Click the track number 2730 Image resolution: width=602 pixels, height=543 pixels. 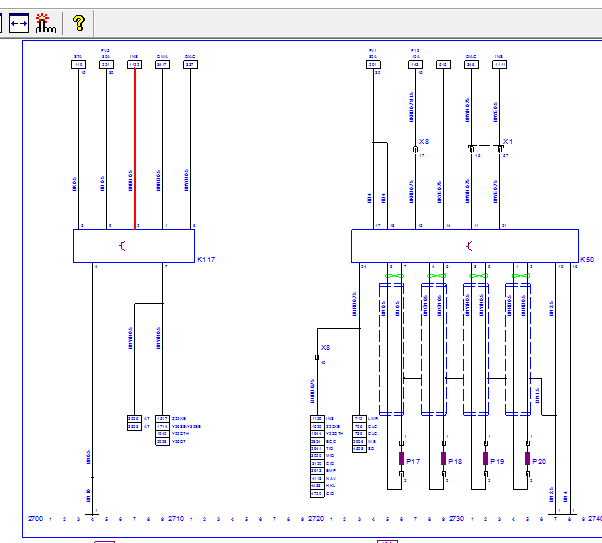(456, 519)
